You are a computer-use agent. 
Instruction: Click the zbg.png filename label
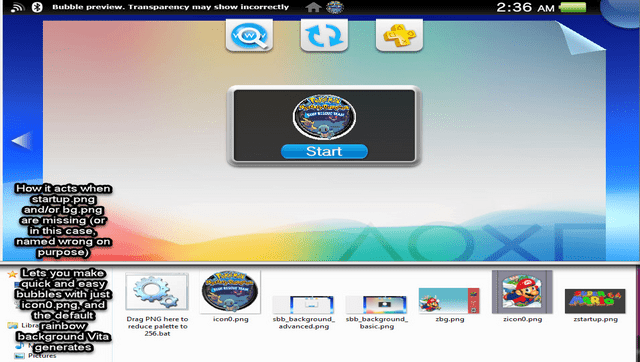[449, 319]
